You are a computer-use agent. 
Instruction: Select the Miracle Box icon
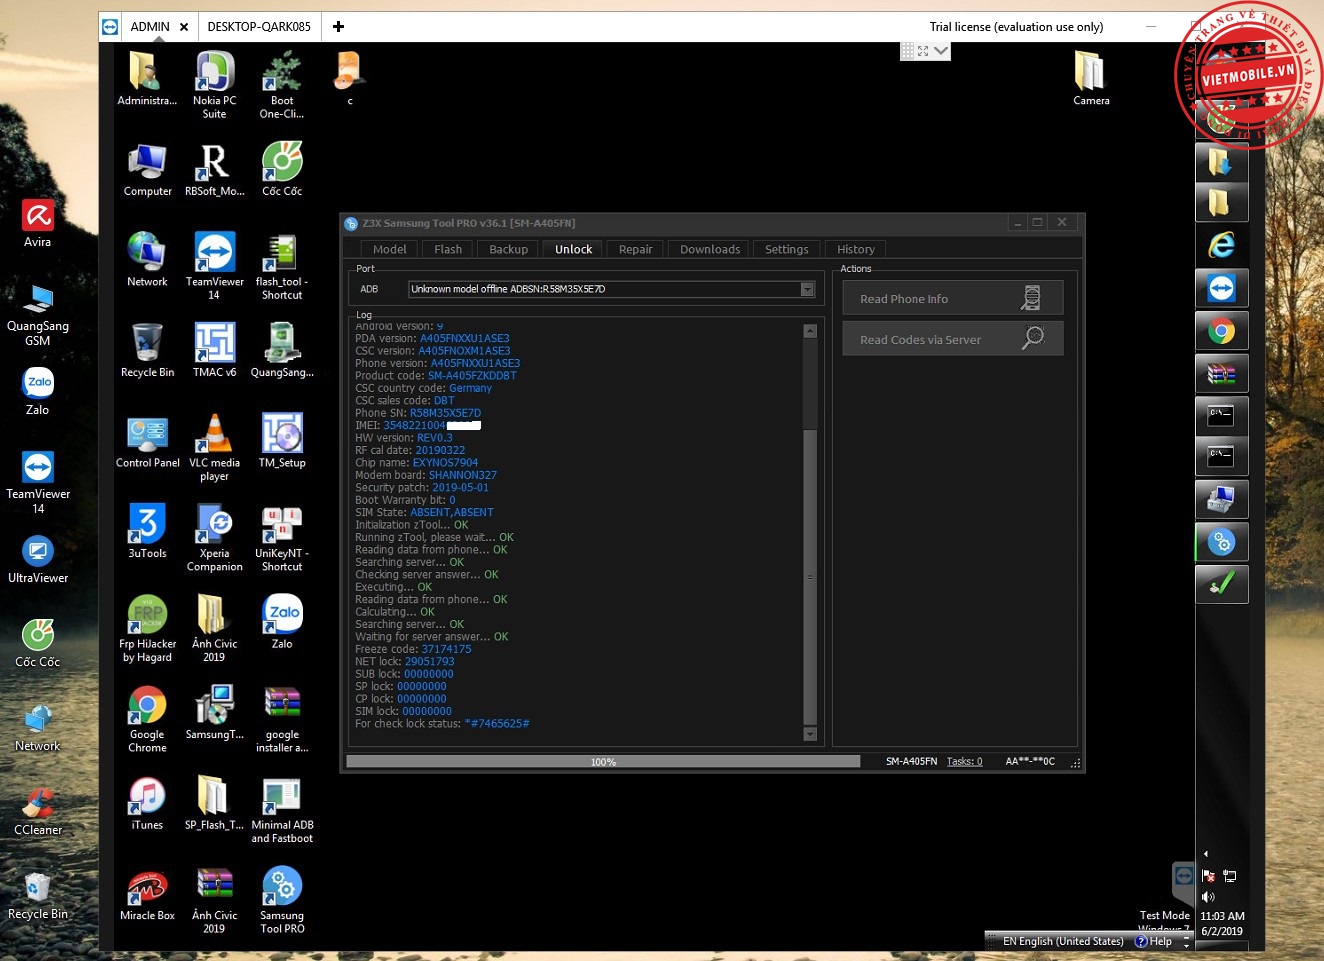tap(148, 894)
